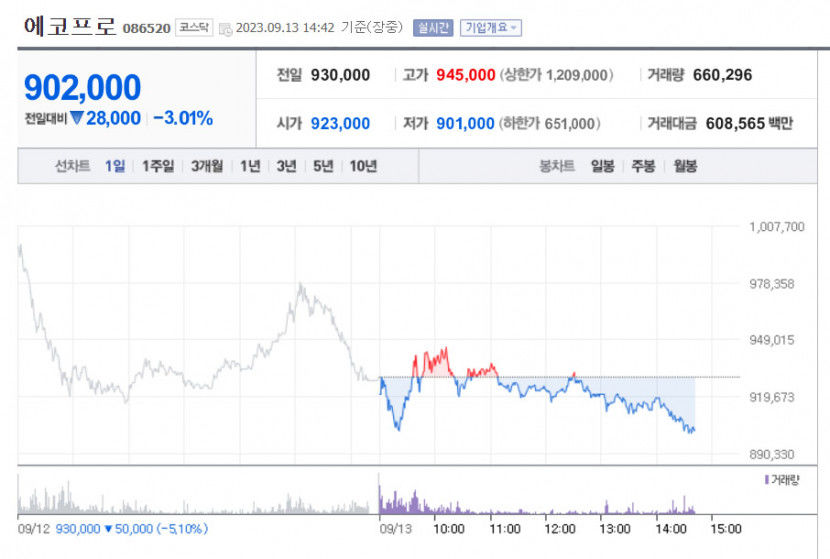Image resolution: width=830 pixels, height=559 pixels.
Task: Open the 주봉 weekly candle chart
Action: (643, 166)
